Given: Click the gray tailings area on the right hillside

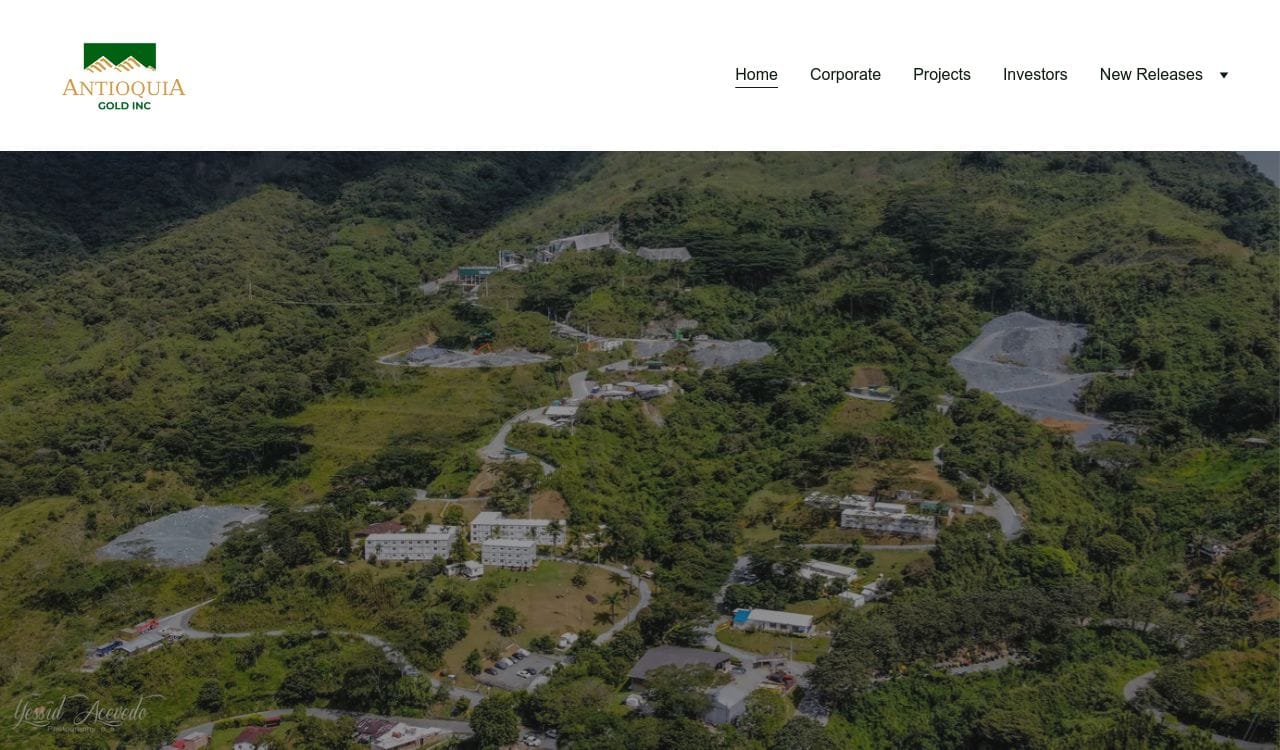Looking at the screenshot, I should coord(1025,370).
